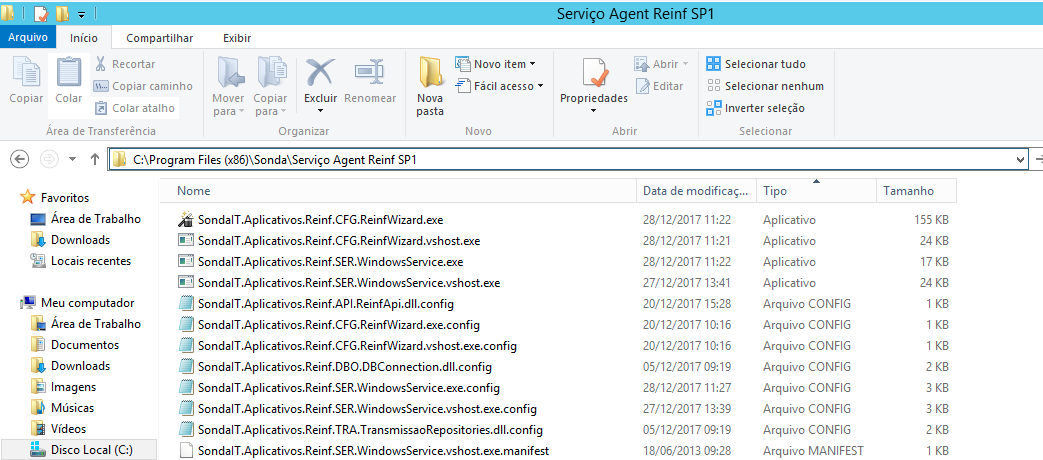Sort files by the Tamanho column
Image resolution: width=1043 pixels, height=460 pixels.
coord(907,191)
